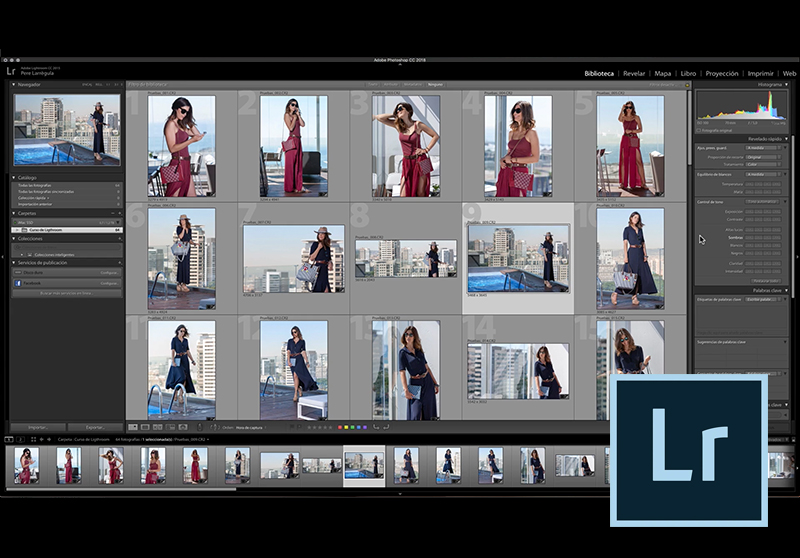The height and width of the screenshot is (558, 800).
Task: Open the Revelar module
Action: [x=634, y=73]
